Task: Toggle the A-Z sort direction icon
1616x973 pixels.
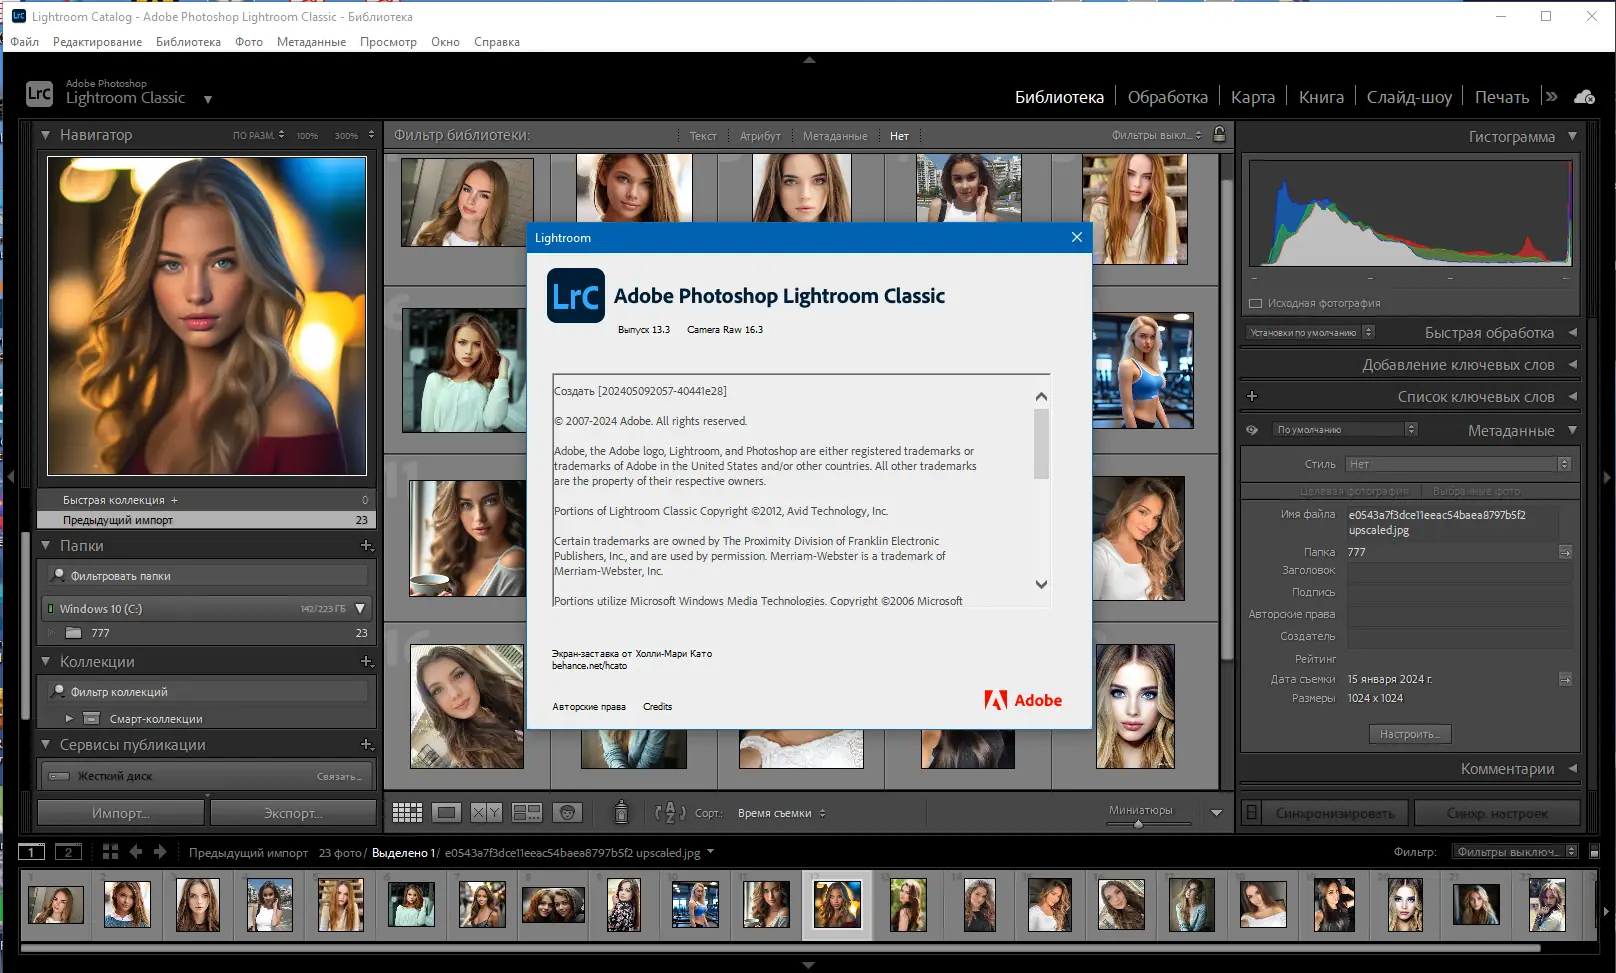Action: (670, 813)
